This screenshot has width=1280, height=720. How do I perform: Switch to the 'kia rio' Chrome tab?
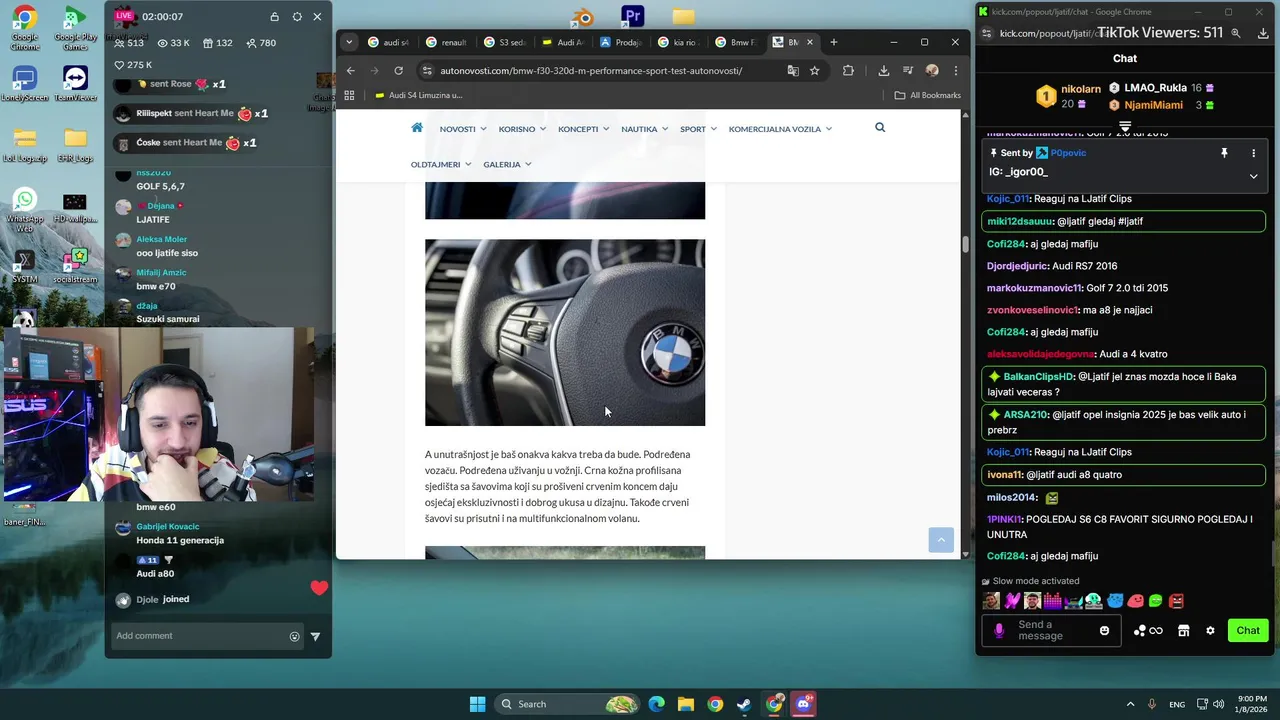tap(679, 42)
